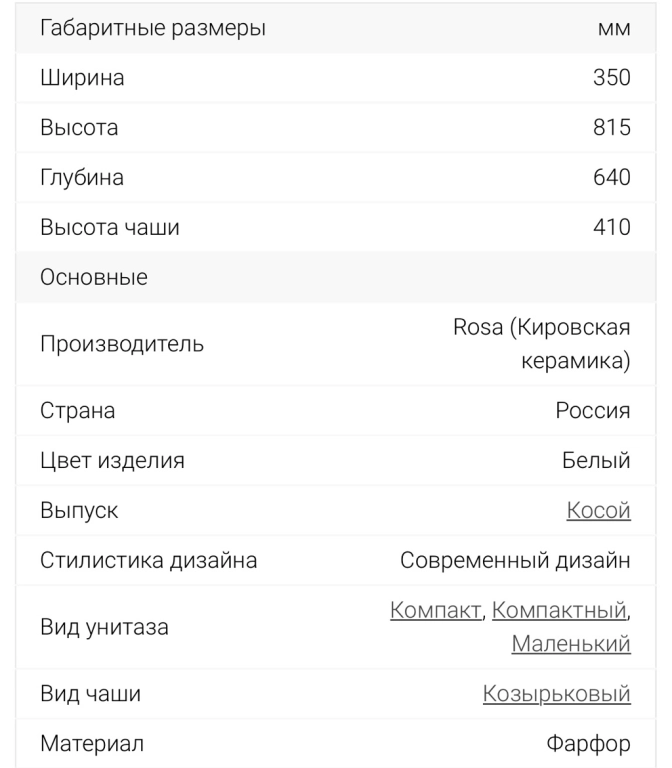Open the Маленький toilet type link

570,644
